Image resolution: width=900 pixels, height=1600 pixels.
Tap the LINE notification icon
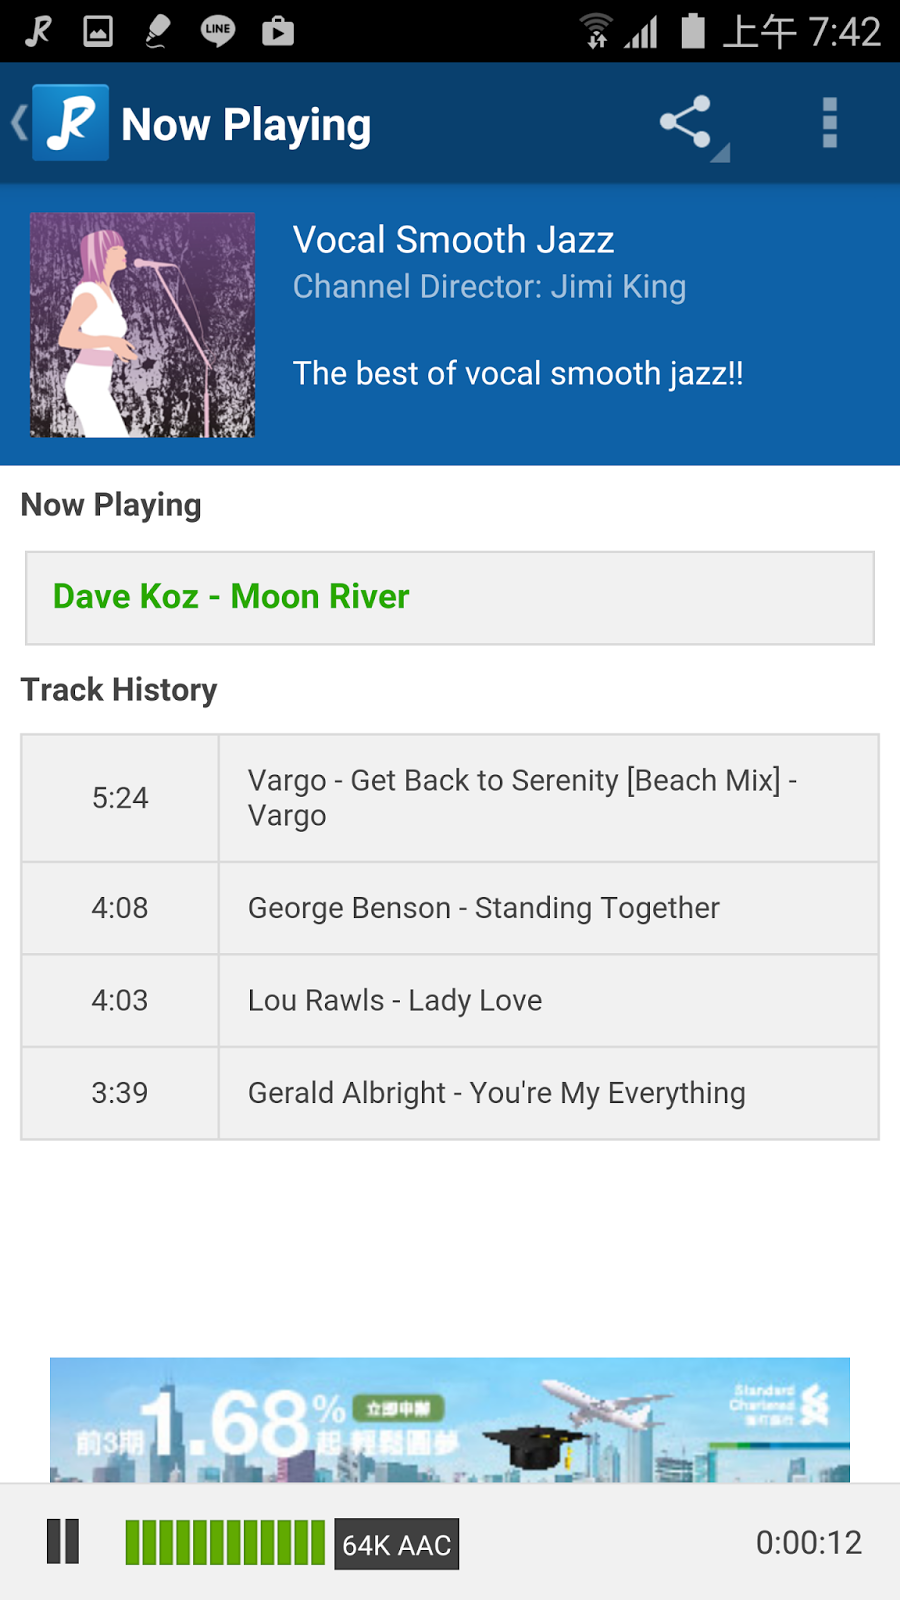point(218,31)
